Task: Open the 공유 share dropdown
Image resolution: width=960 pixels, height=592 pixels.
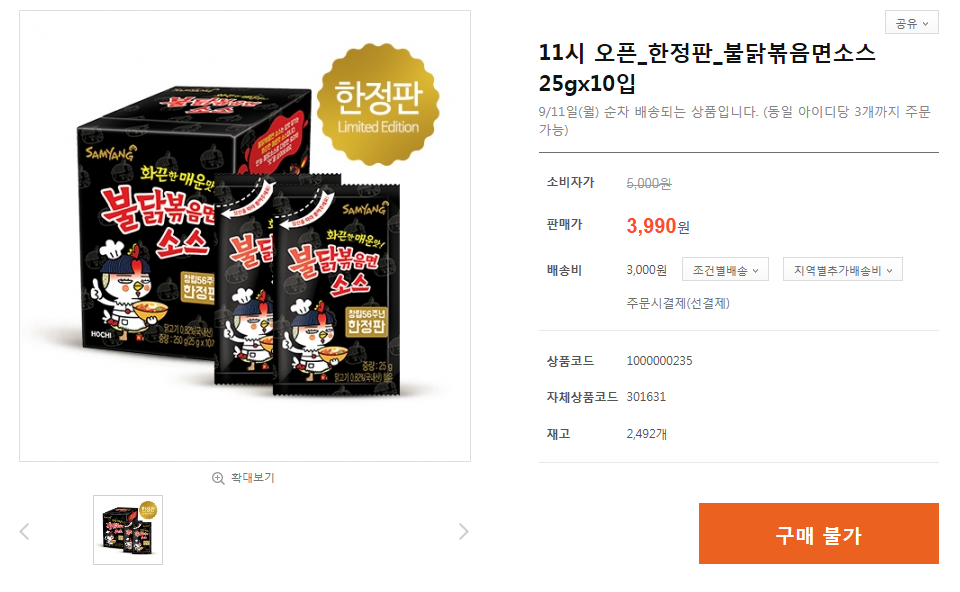Action: (x=911, y=23)
